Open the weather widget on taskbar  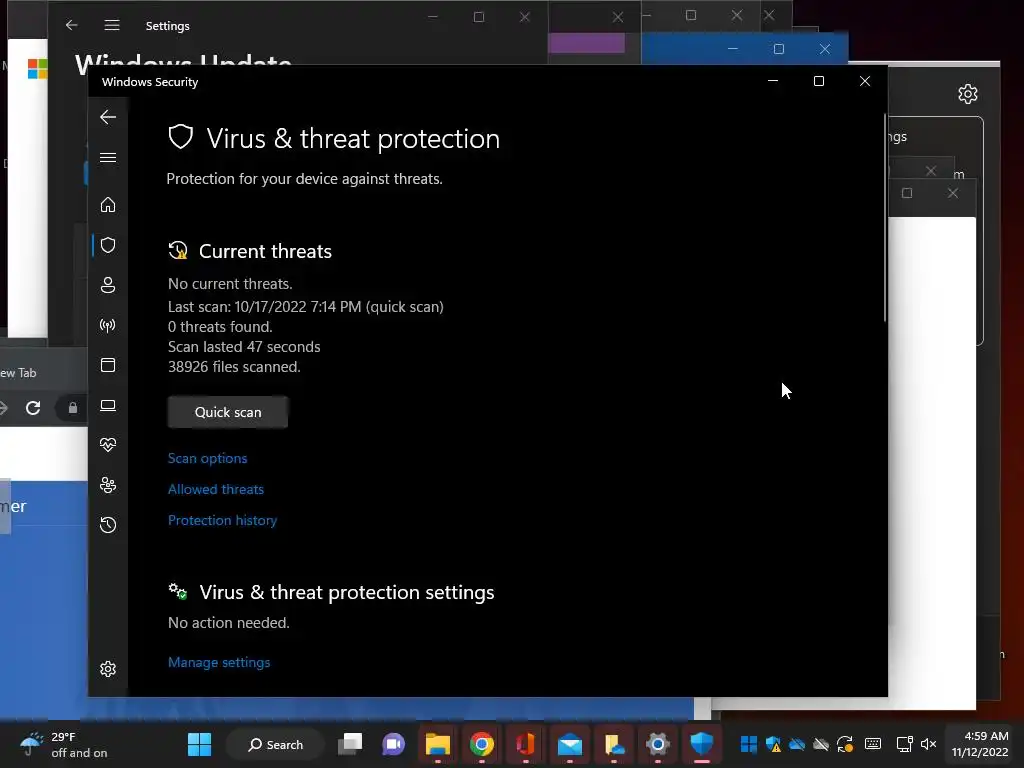63,744
